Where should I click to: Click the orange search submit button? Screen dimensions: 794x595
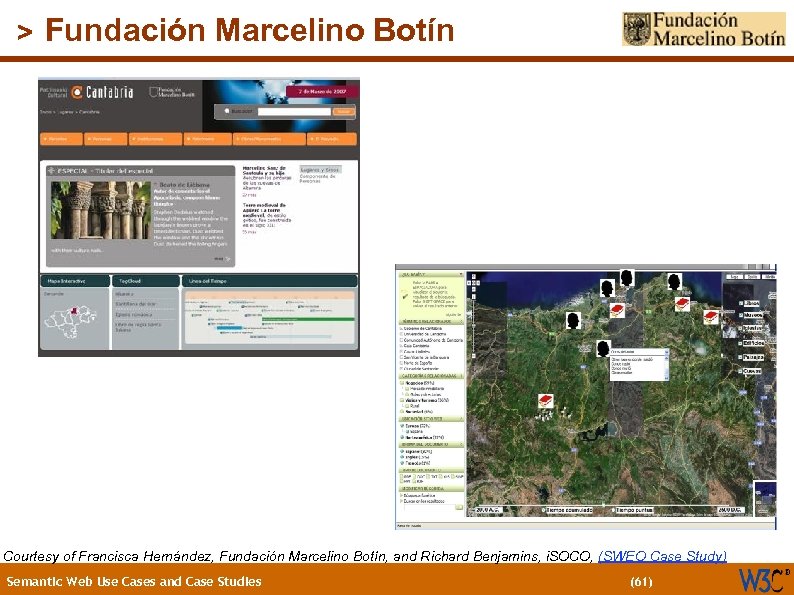click(x=343, y=111)
